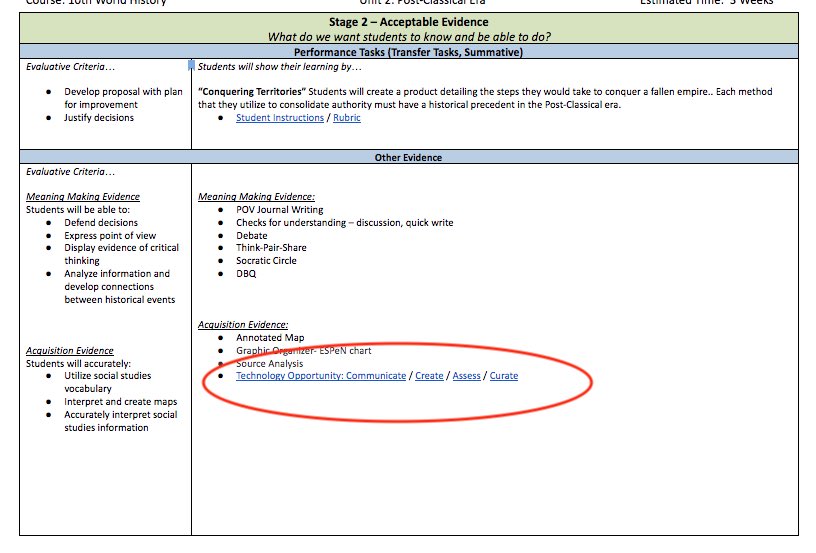The height and width of the screenshot is (553, 816).
Task: Click the 'Debate' bullet item
Action: (x=251, y=235)
